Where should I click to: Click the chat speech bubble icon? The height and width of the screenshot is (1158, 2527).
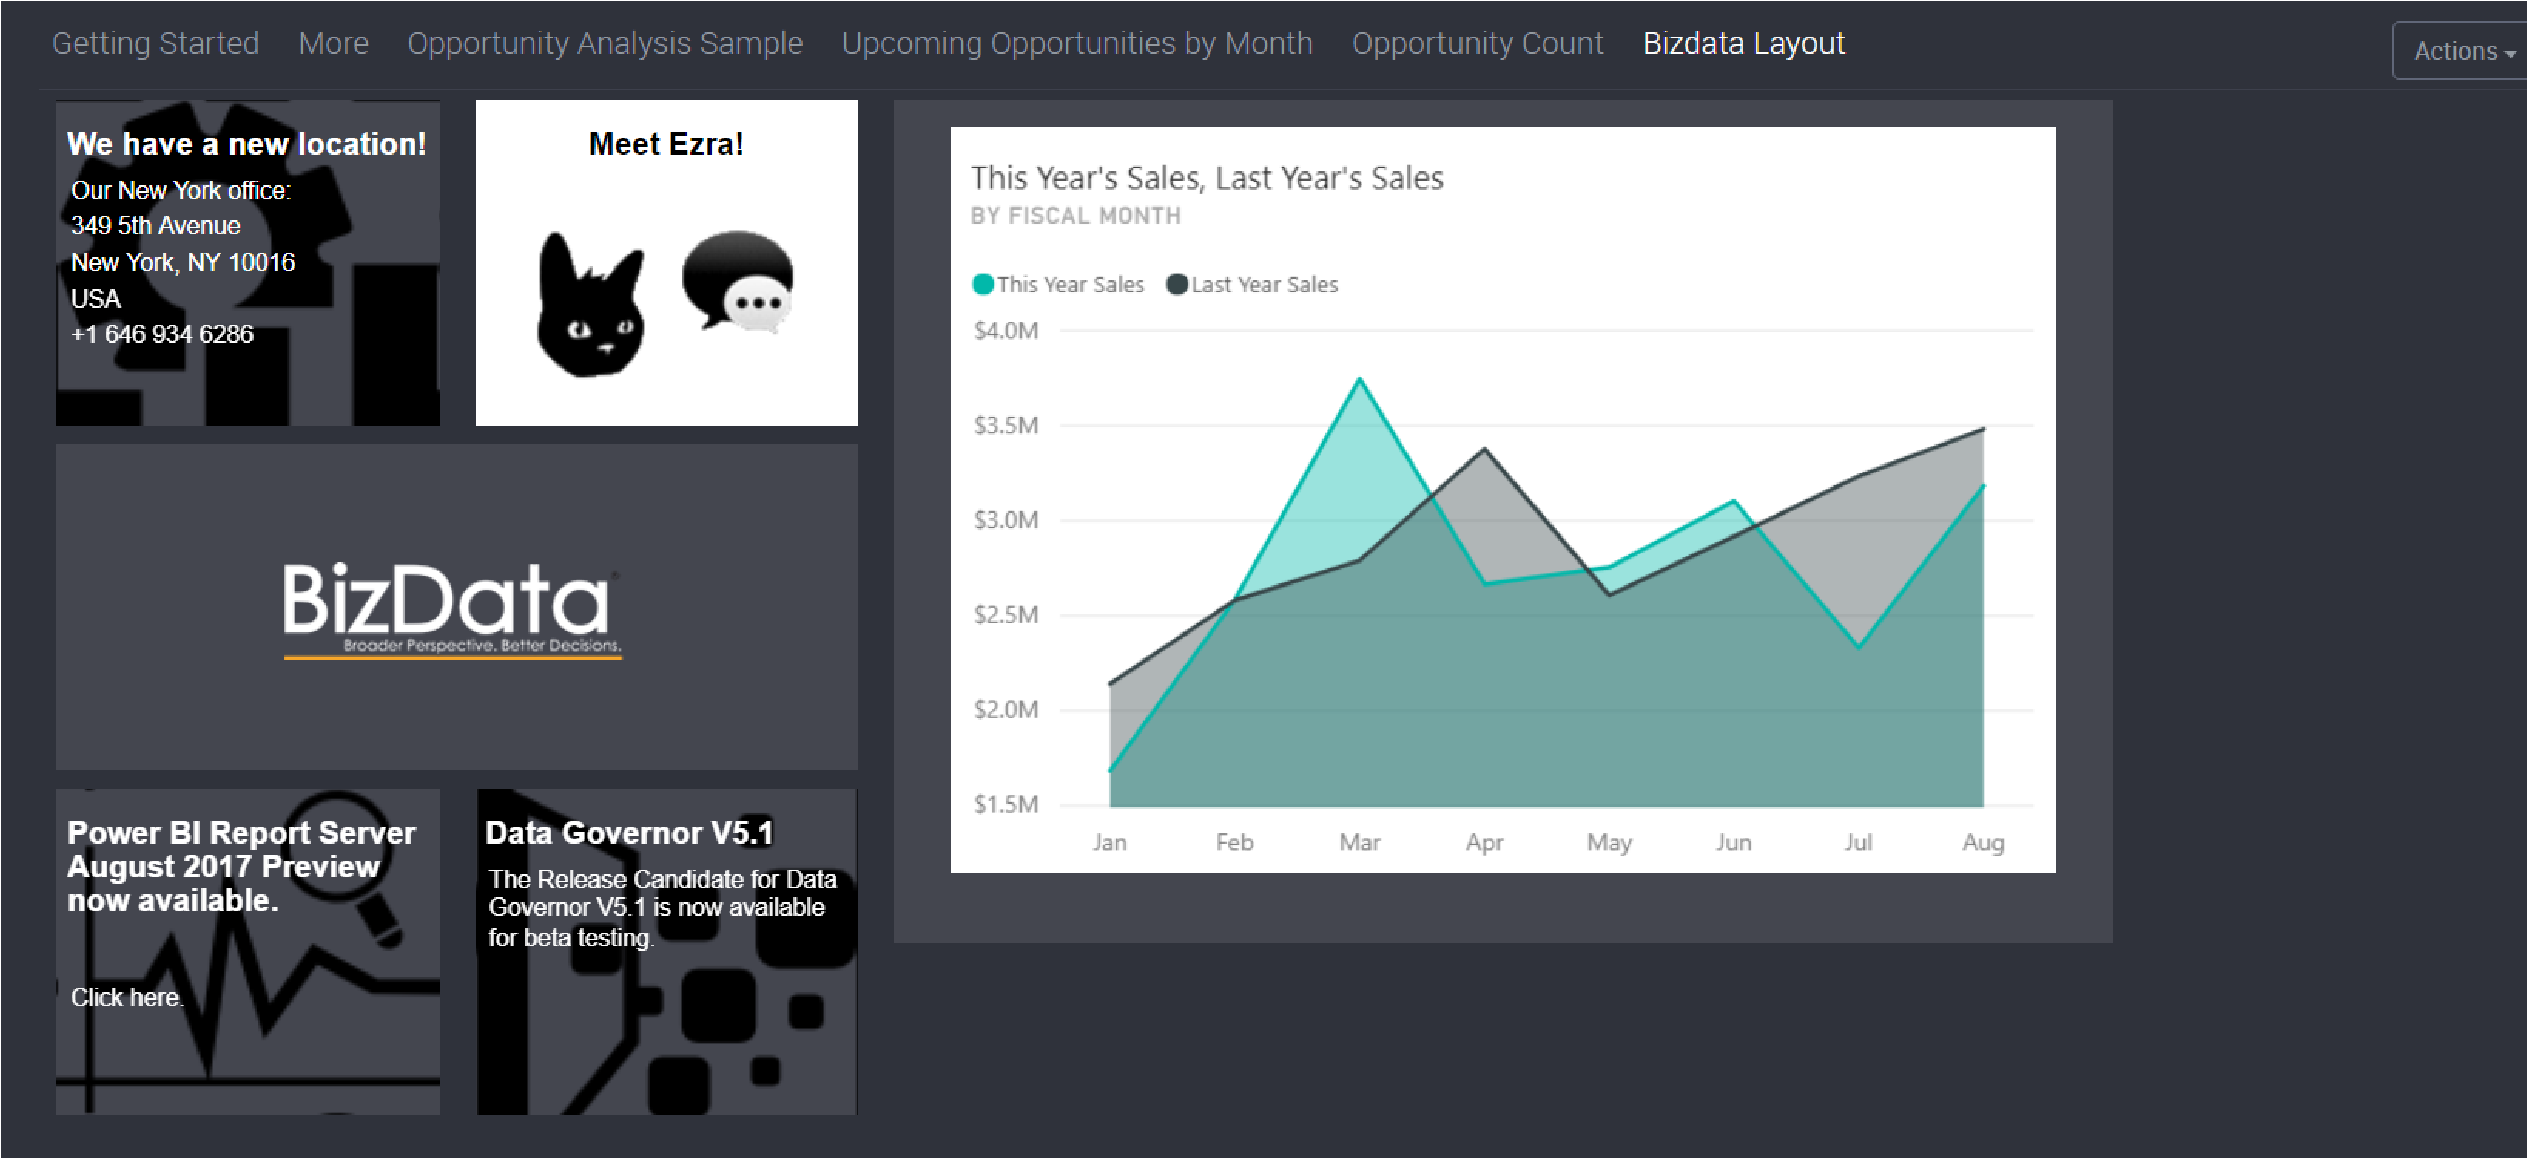tap(738, 281)
